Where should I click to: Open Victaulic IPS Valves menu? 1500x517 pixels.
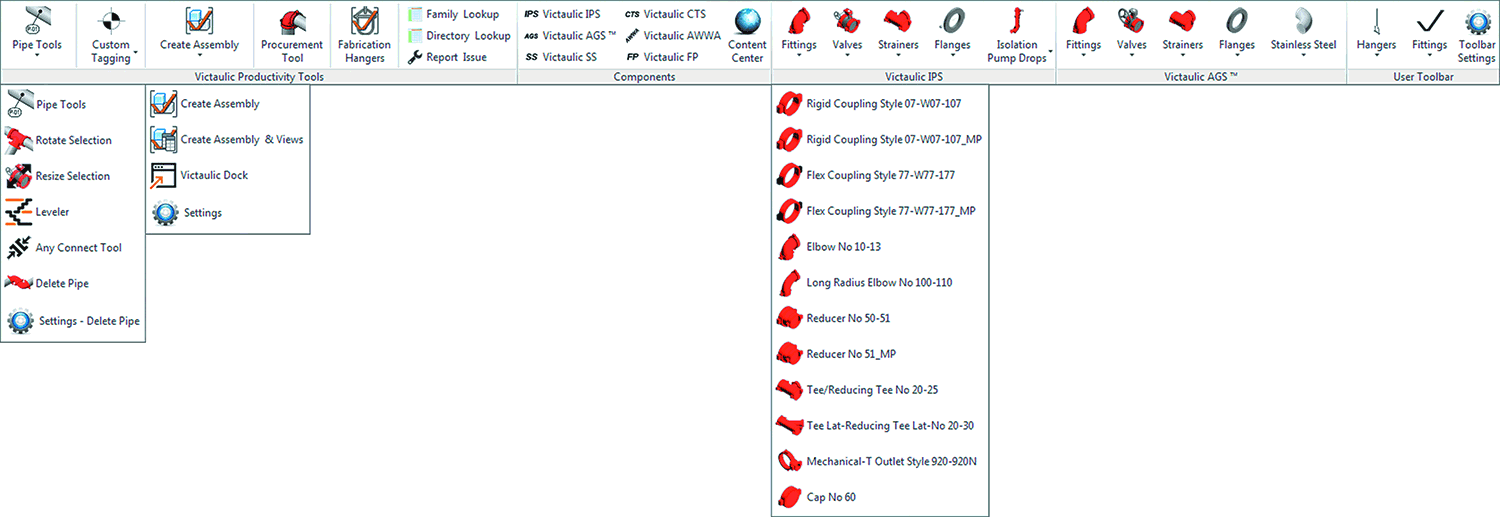(x=847, y=32)
